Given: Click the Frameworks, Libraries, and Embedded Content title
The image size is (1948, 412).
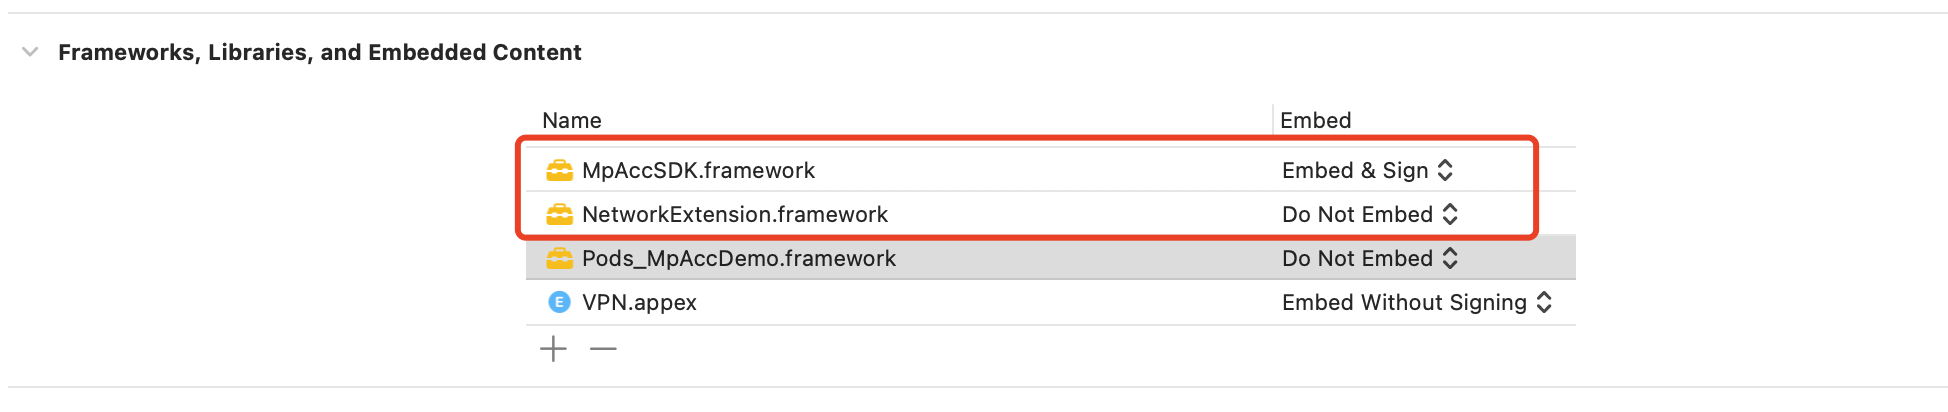Looking at the screenshot, I should click(x=320, y=52).
